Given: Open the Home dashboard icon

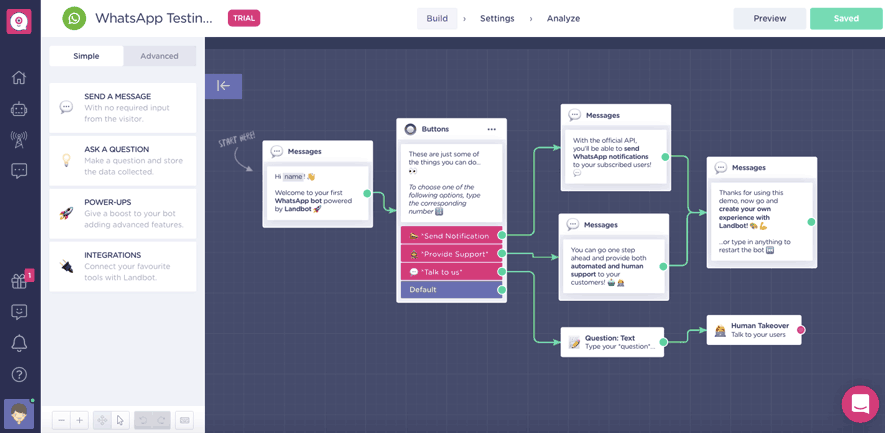Looking at the screenshot, I should tap(19, 77).
